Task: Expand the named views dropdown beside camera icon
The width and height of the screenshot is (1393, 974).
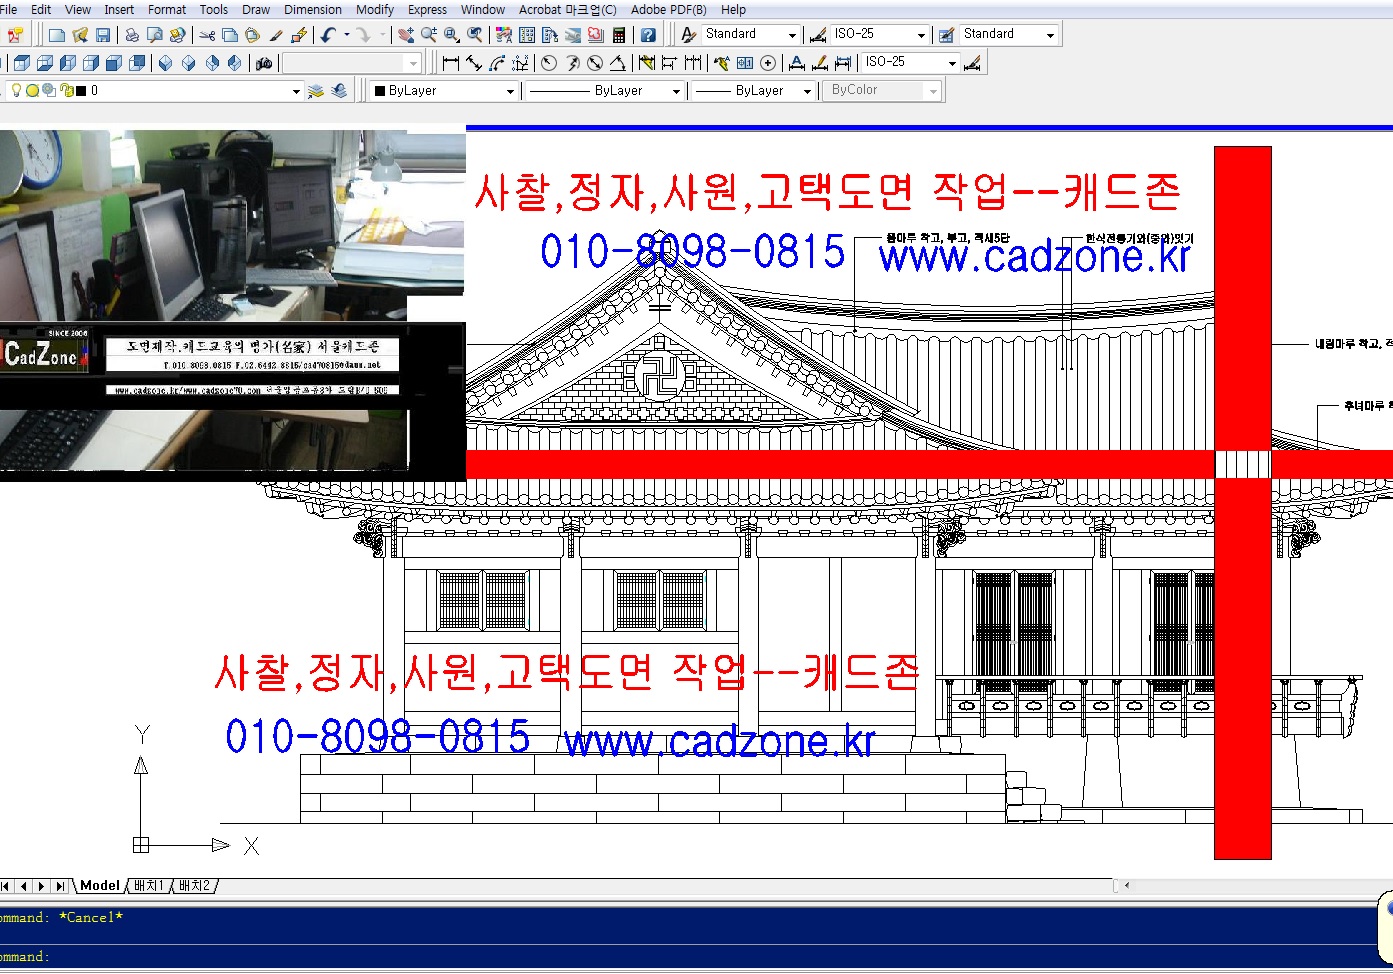Action: point(413,63)
